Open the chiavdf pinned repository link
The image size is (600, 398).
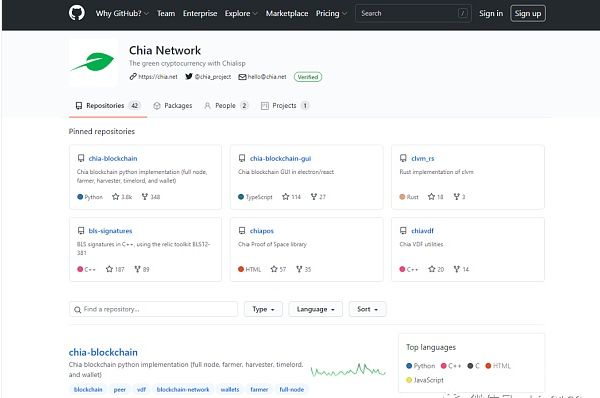pyautogui.click(x=422, y=231)
